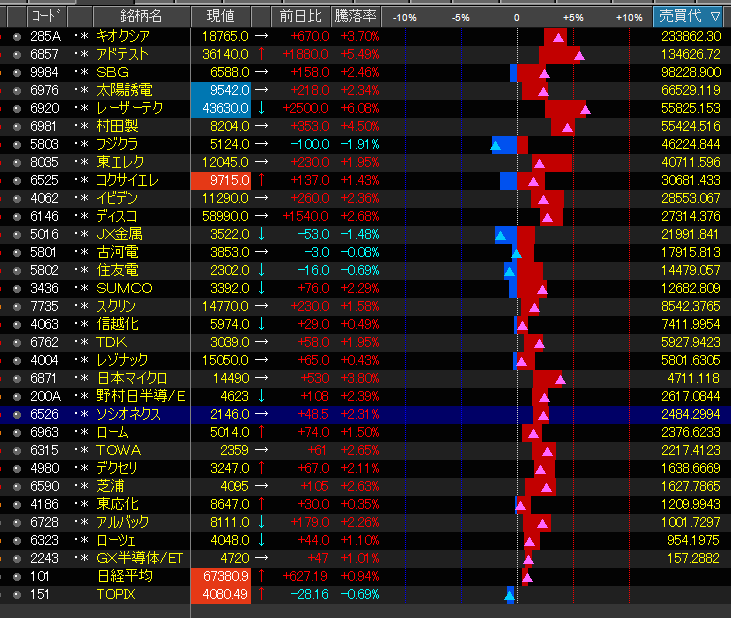The height and width of the screenshot is (618, 731).
Task: Click the 日経平均 index value 67380.9
Action: click(x=221, y=577)
